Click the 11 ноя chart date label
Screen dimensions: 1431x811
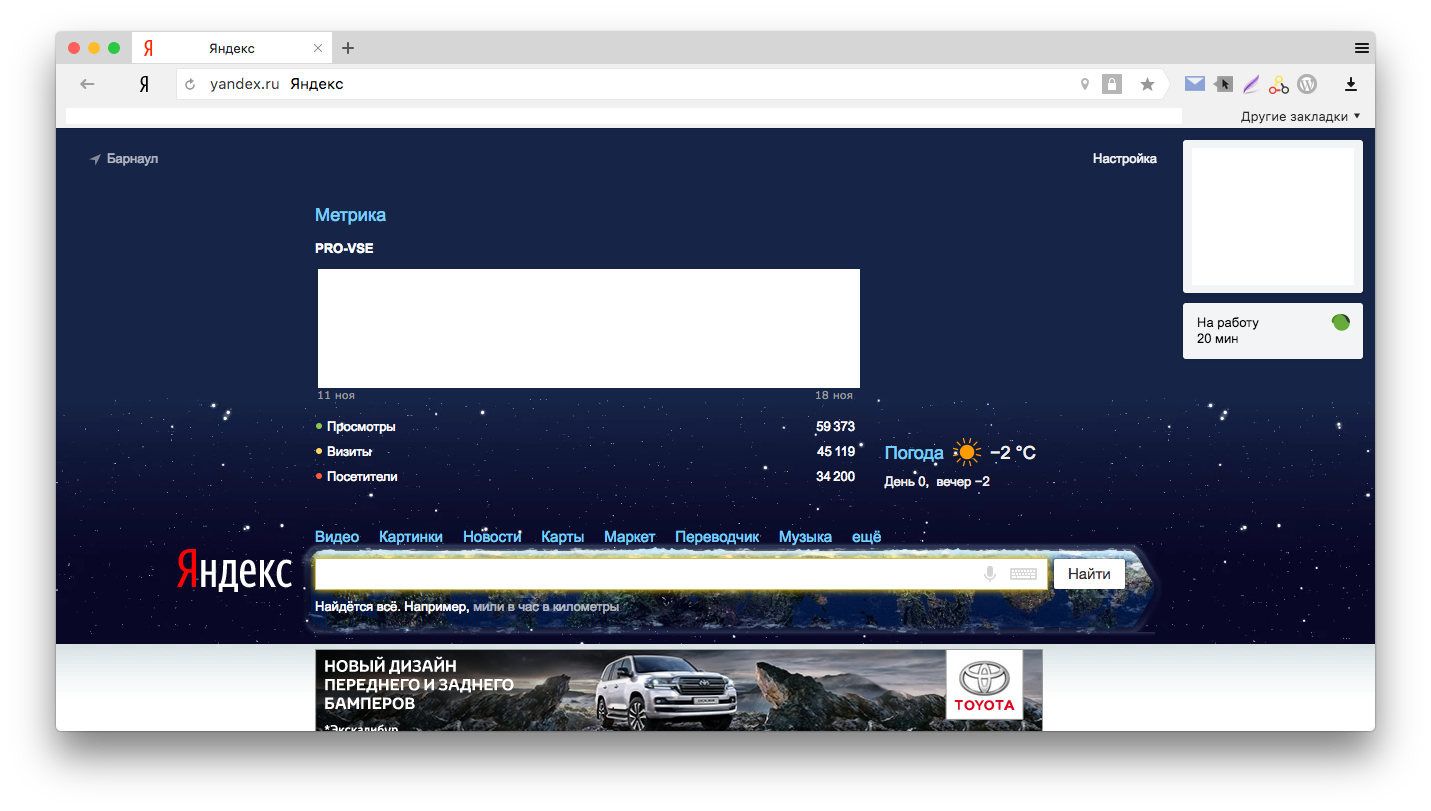336,396
